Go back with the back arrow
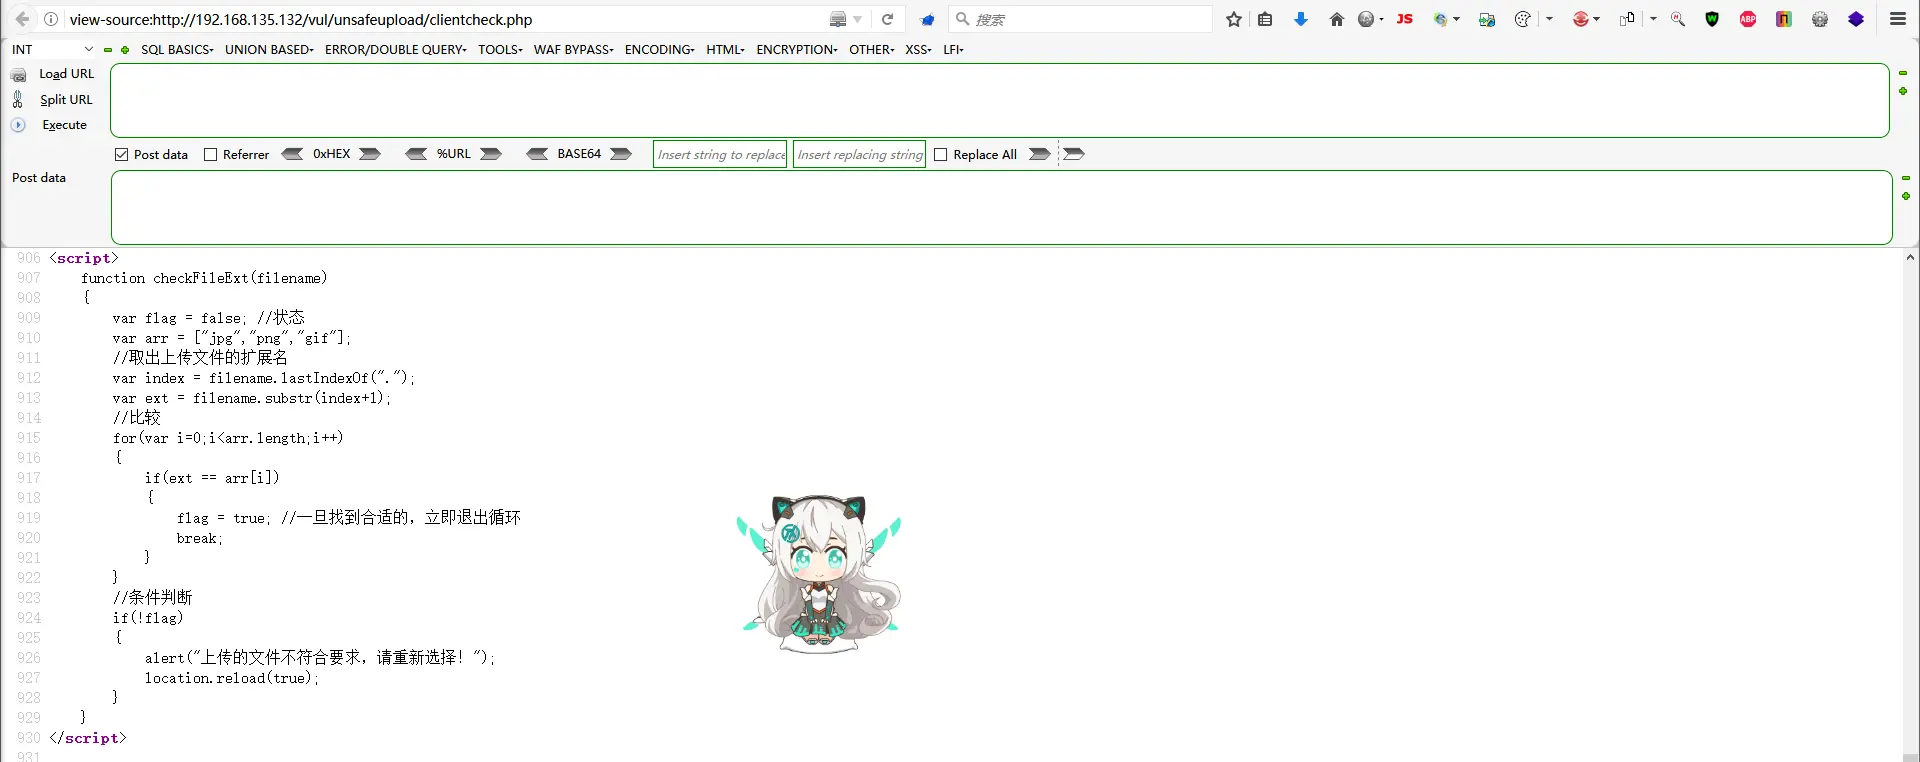Image resolution: width=1920 pixels, height=762 pixels. tap(22, 19)
